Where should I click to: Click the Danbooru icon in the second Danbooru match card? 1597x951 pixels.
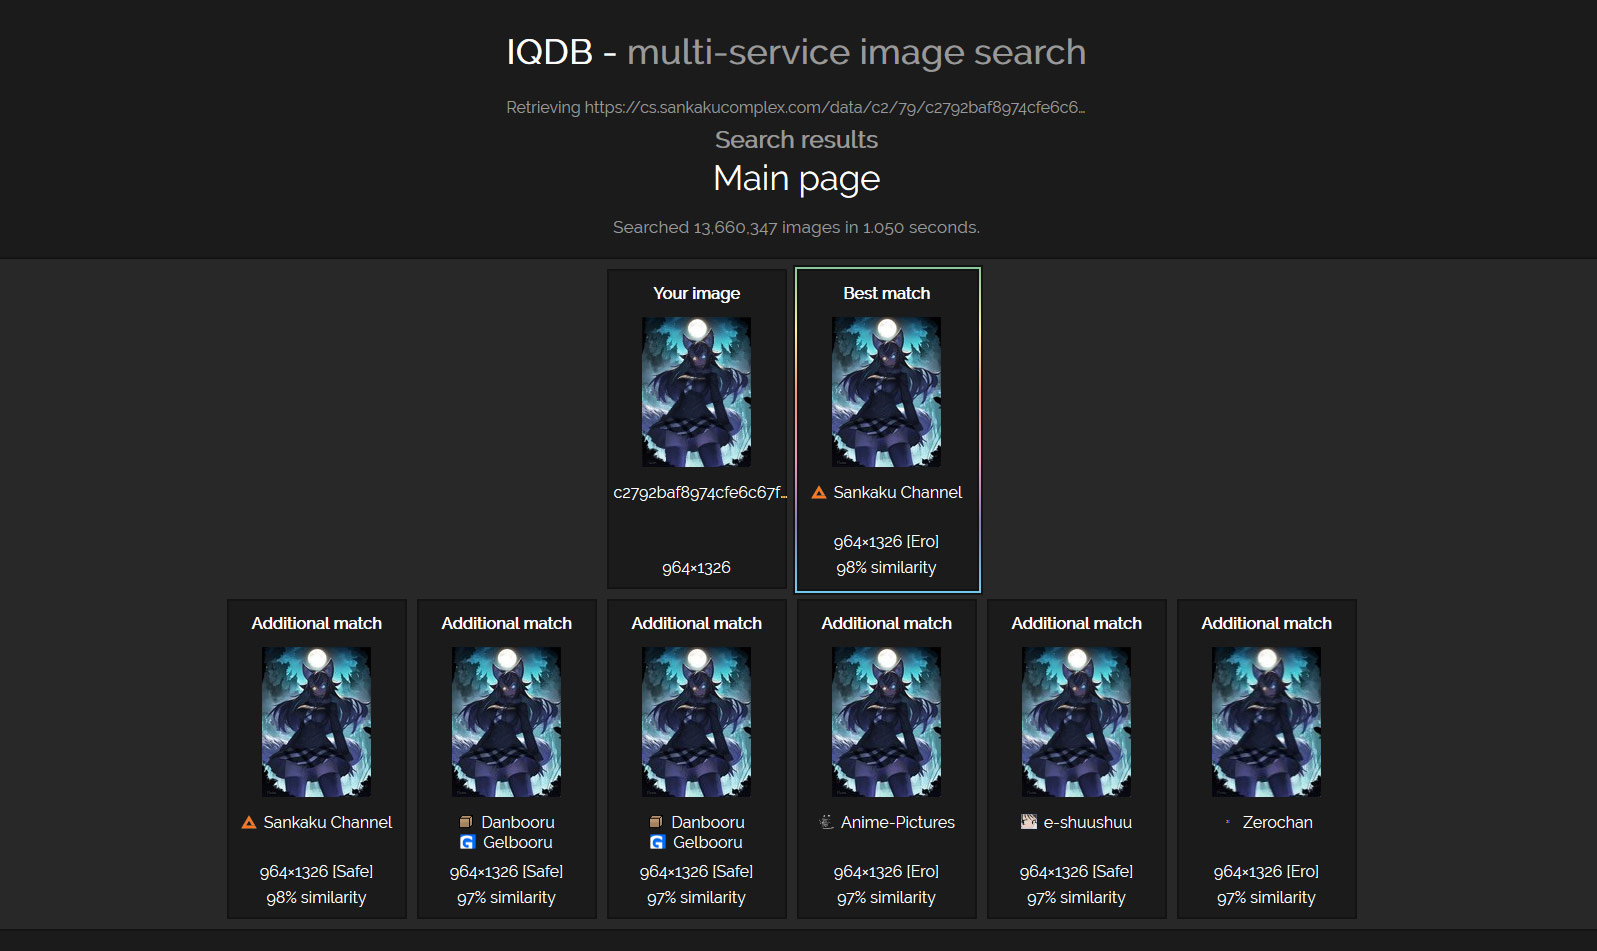(656, 822)
